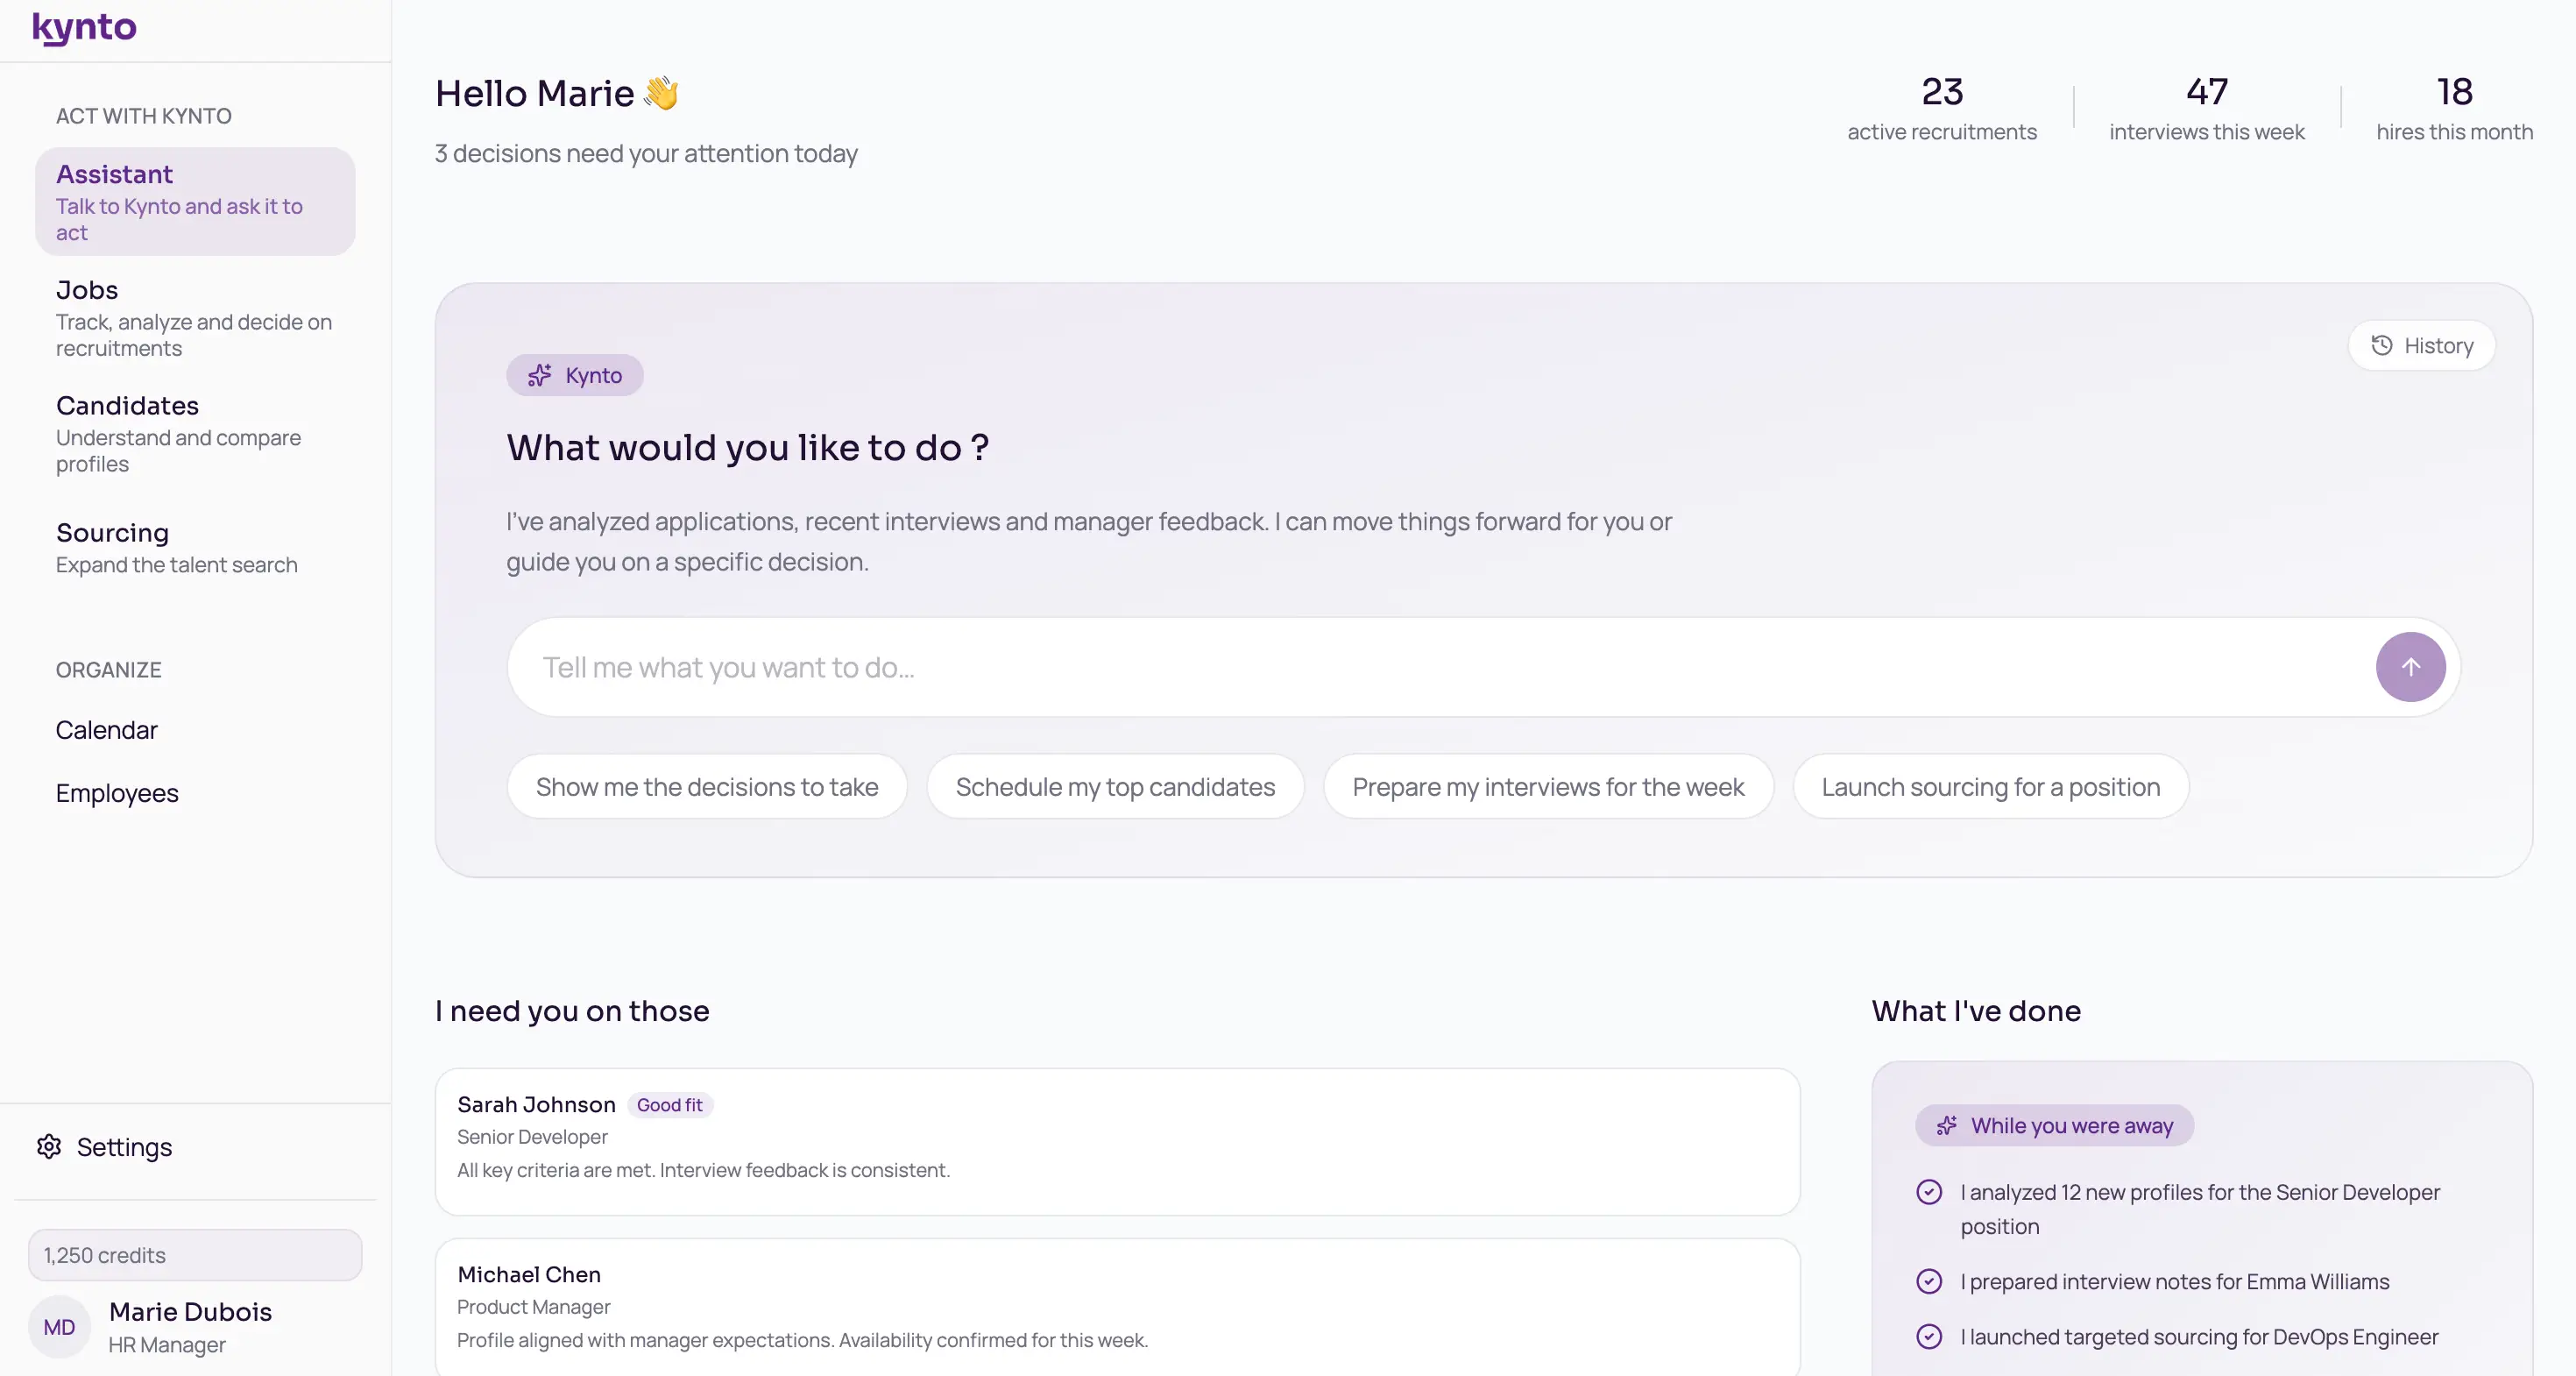Click Schedule my top candidates
The width and height of the screenshot is (2576, 1376).
coord(1114,786)
